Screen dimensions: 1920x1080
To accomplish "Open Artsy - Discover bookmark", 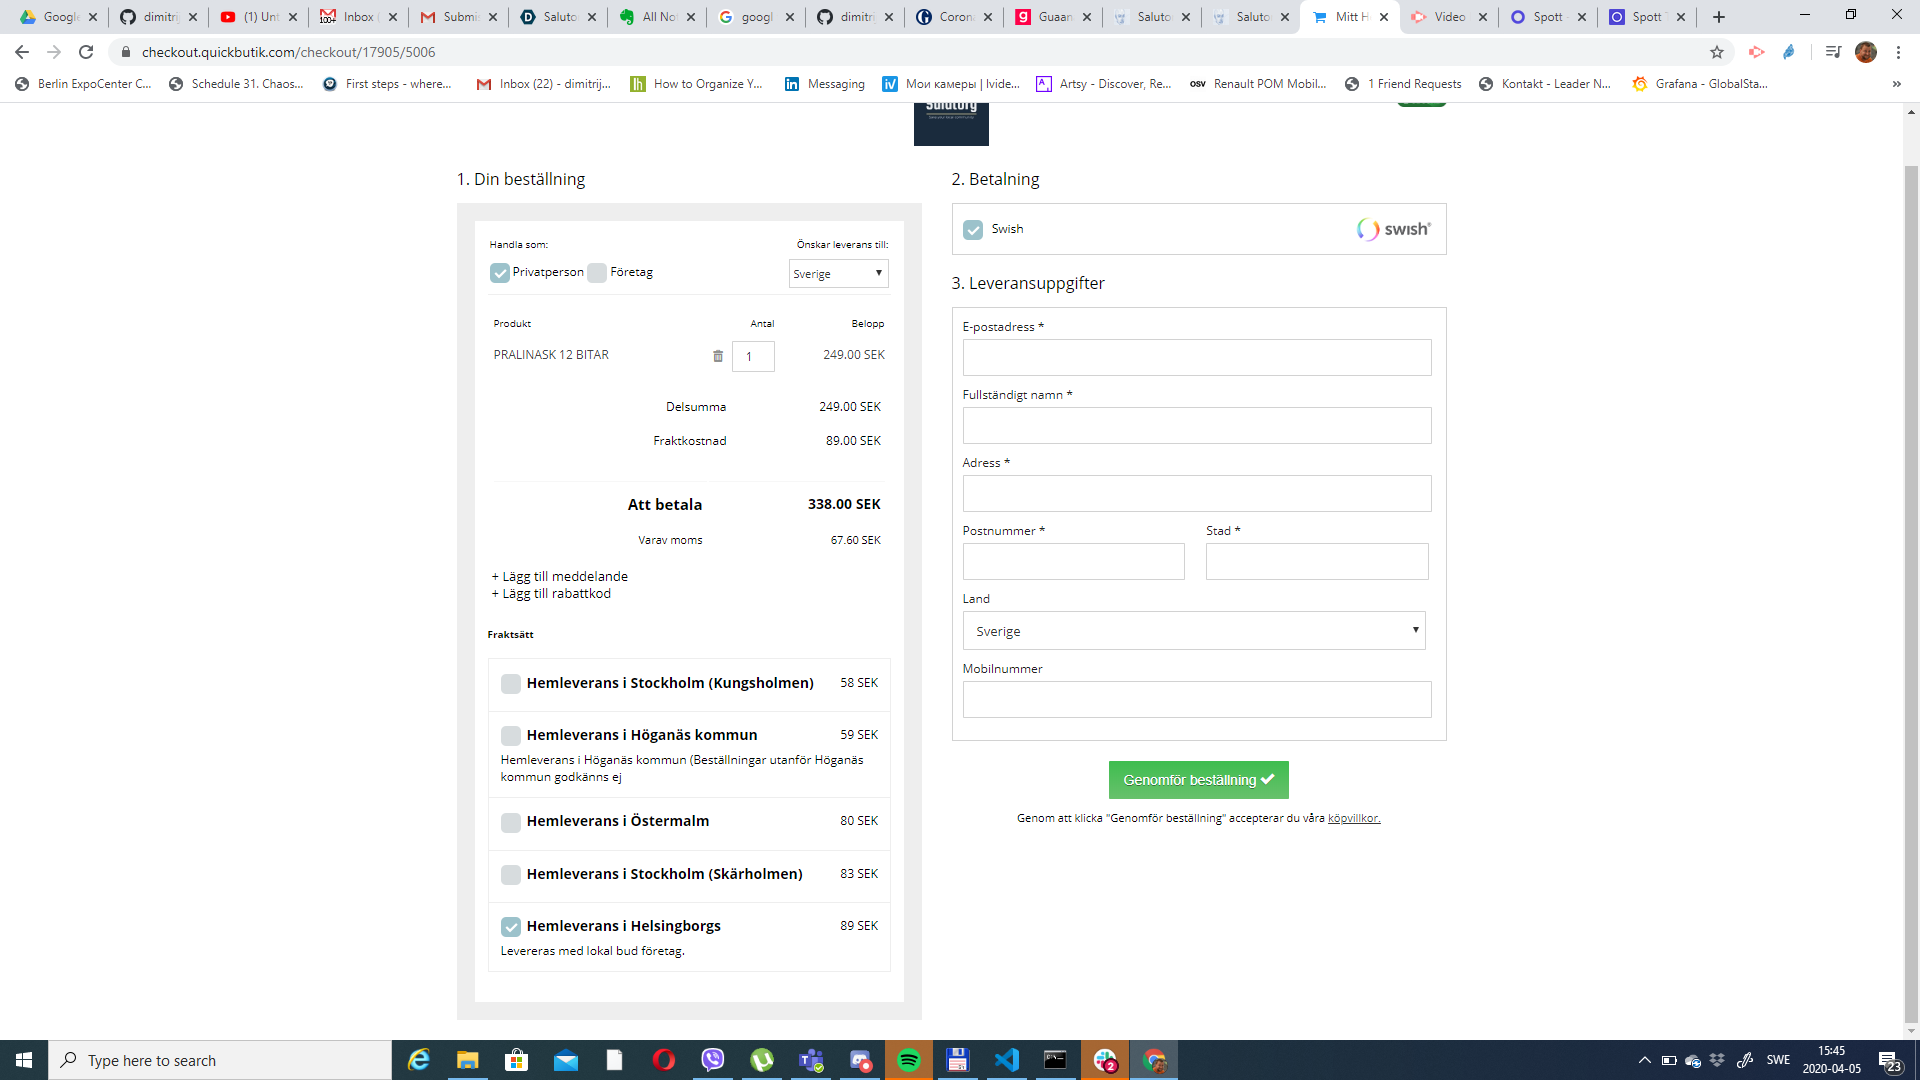I will coord(1104,84).
